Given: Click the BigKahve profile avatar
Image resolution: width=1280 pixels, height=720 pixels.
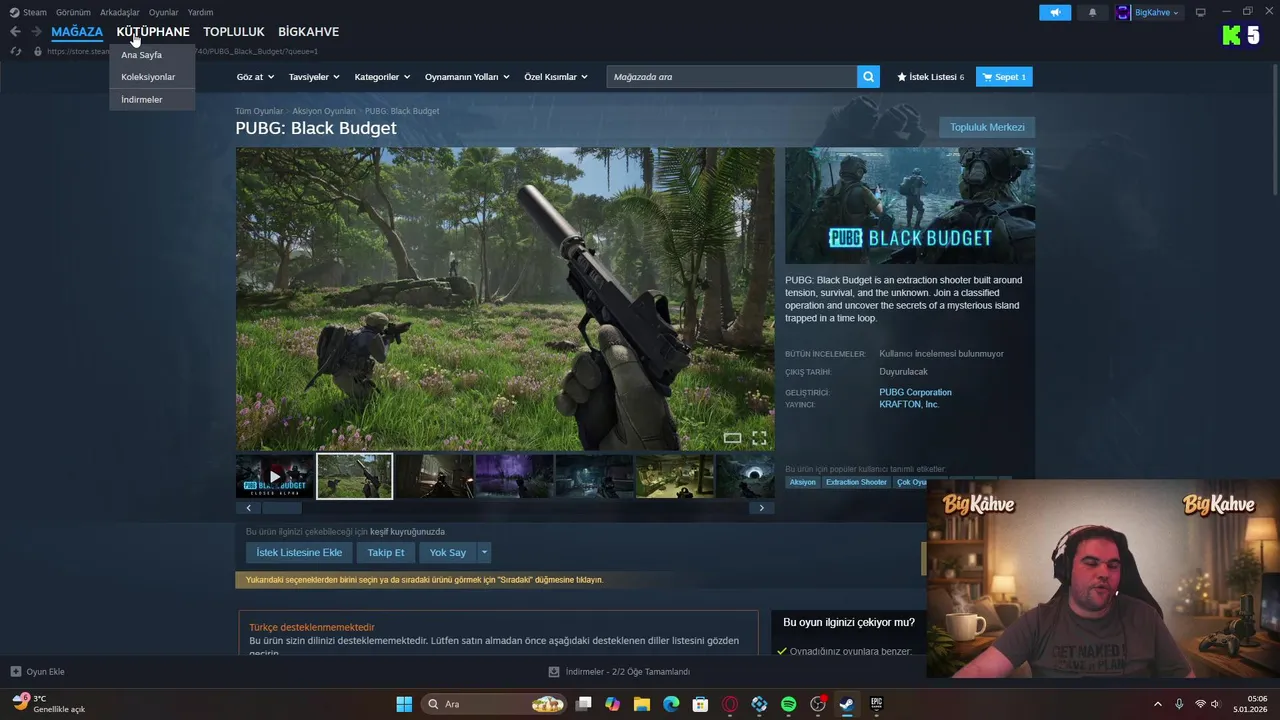Looking at the screenshot, I should 1123,12.
